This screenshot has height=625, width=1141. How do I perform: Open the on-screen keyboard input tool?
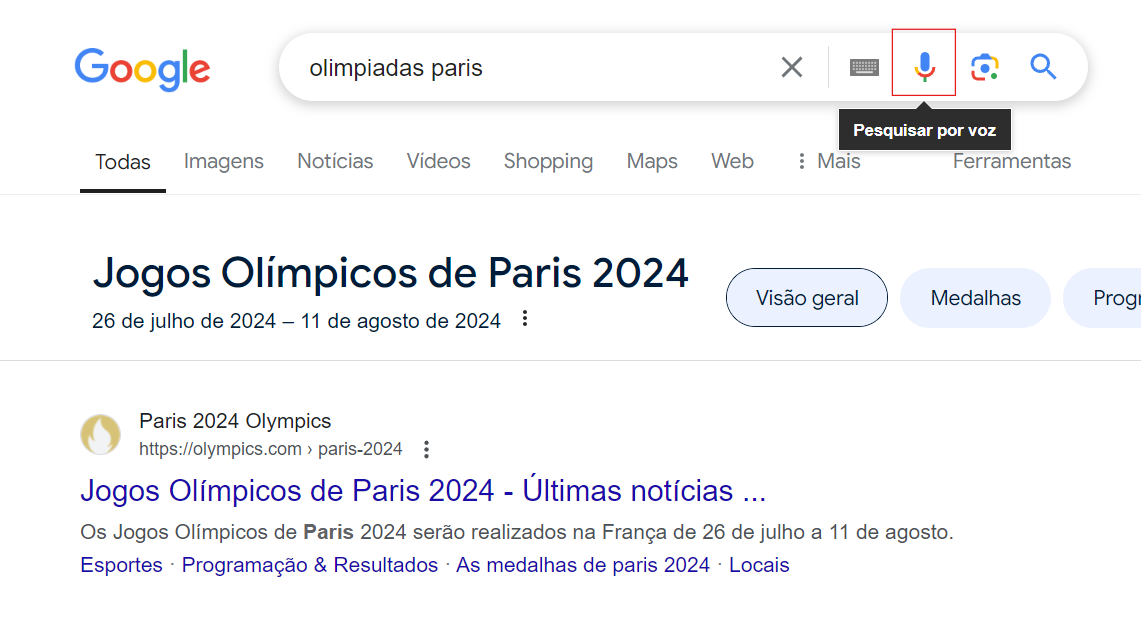[x=864, y=68]
